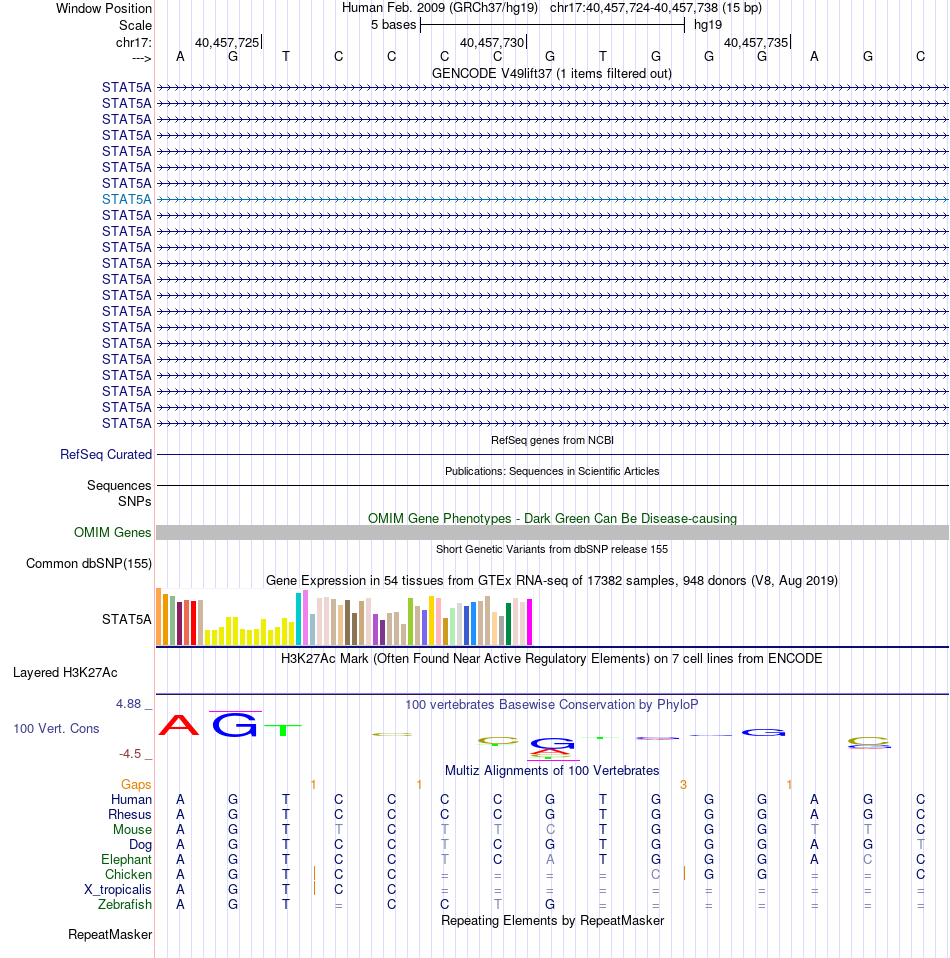
Task: Open 'Publications: Sequences in Scientific Articles' title
Action: (x=552, y=471)
